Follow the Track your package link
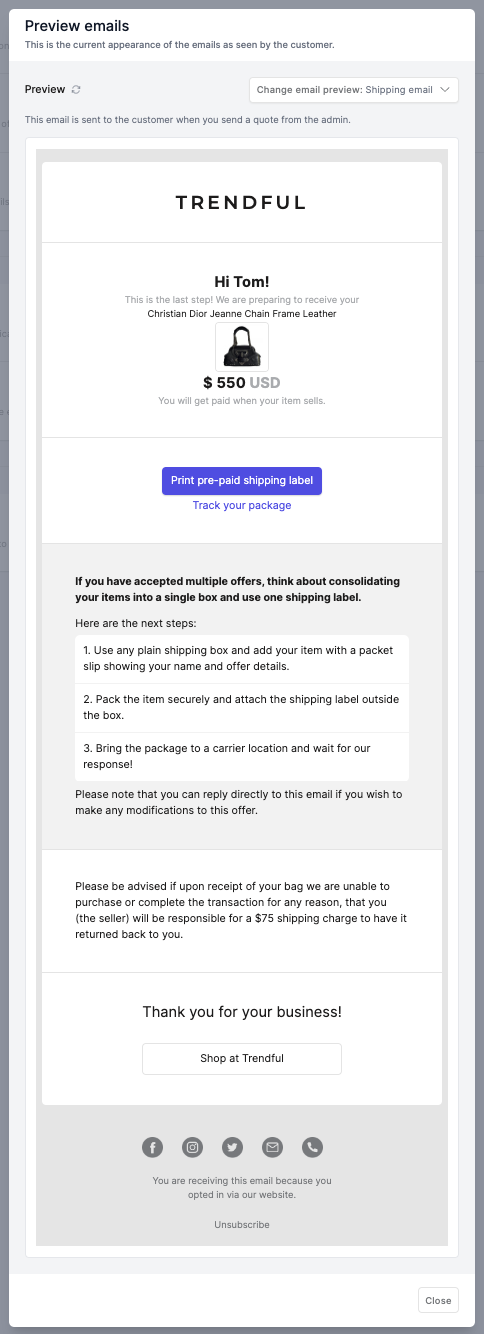484x1334 pixels. (242, 506)
